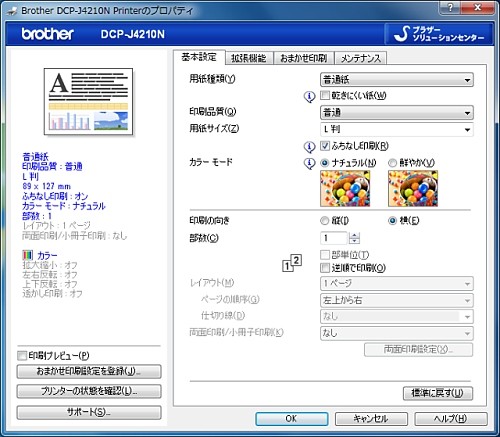Screen dimensions: 500x437
Task: Click the page collate 1-2 order icon
Action: (292, 263)
